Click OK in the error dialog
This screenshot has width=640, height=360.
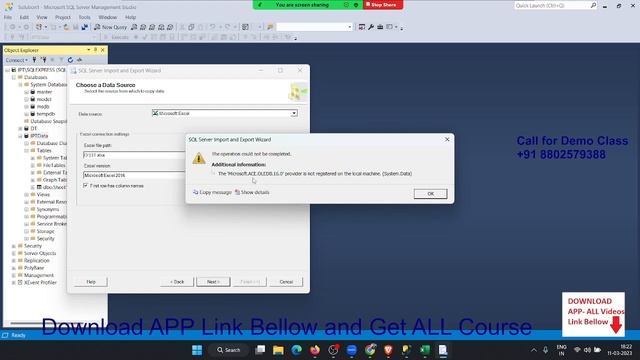click(430, 193)
